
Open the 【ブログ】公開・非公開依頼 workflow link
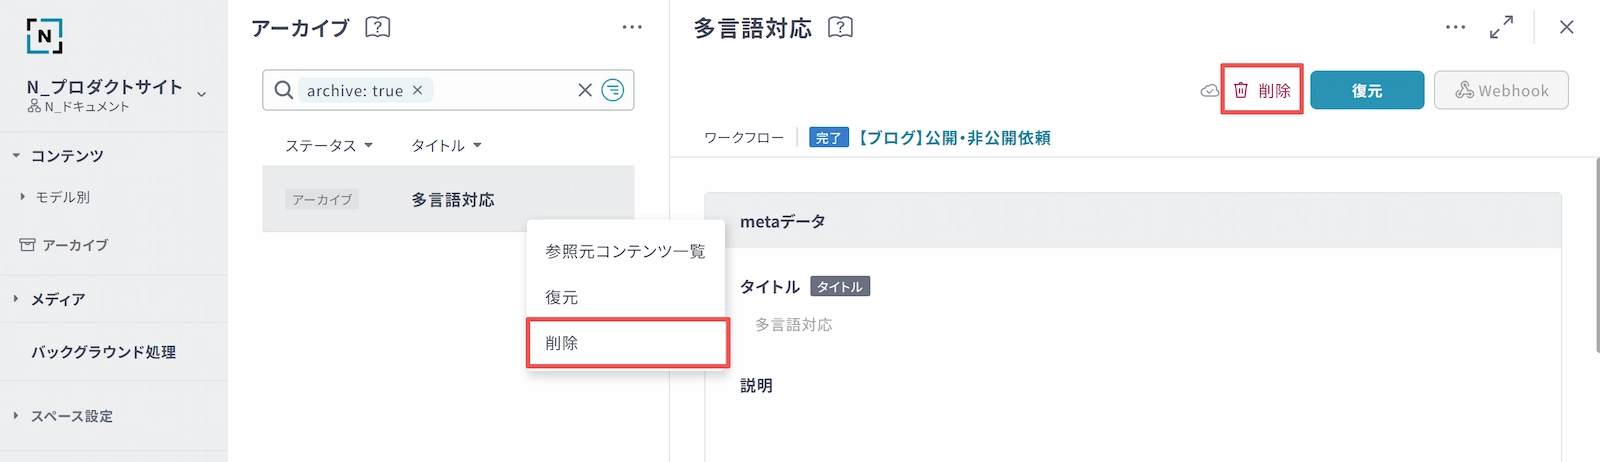tap(954, 138)
